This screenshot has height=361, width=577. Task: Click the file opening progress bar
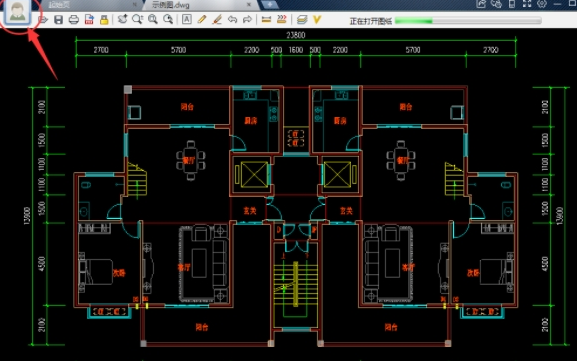click(x=468, y=21)
